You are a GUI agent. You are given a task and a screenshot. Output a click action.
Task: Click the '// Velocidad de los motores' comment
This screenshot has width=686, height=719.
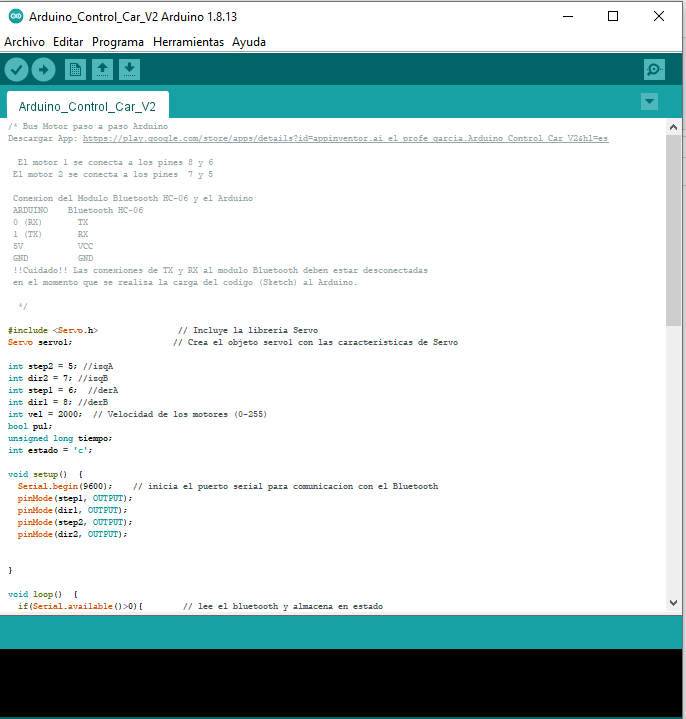click(179, 414)
